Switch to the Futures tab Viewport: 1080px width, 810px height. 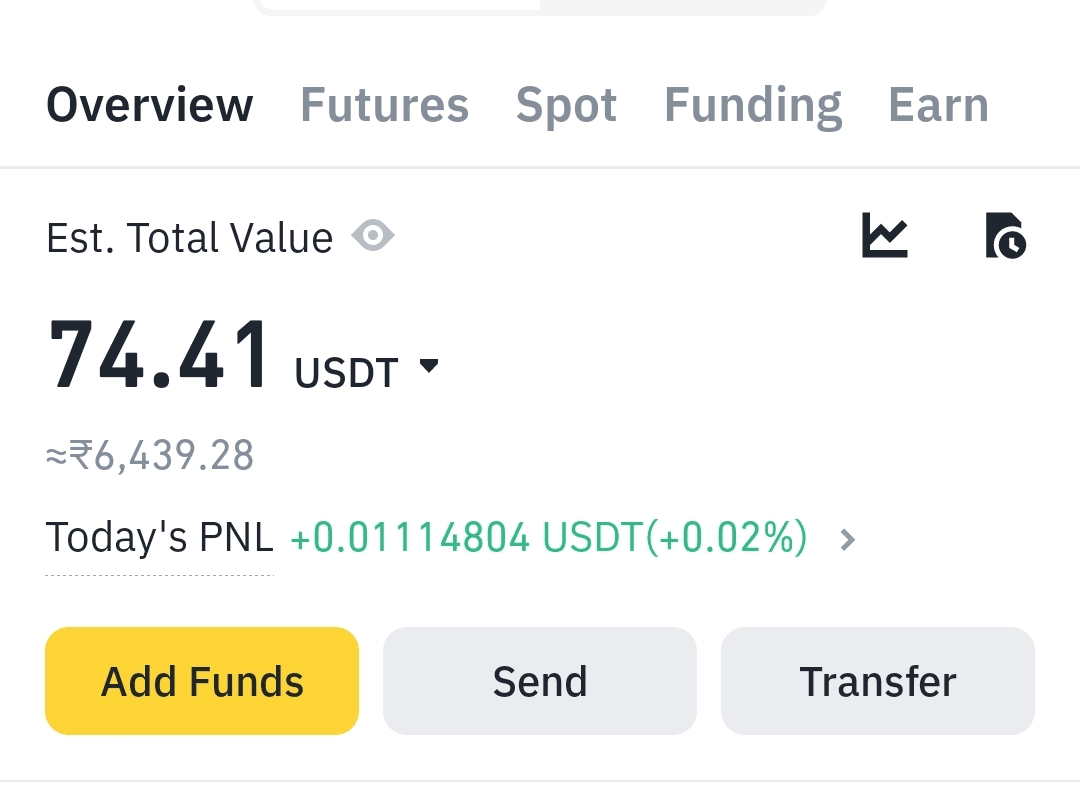pyautogui.click(x=384, y=105)
